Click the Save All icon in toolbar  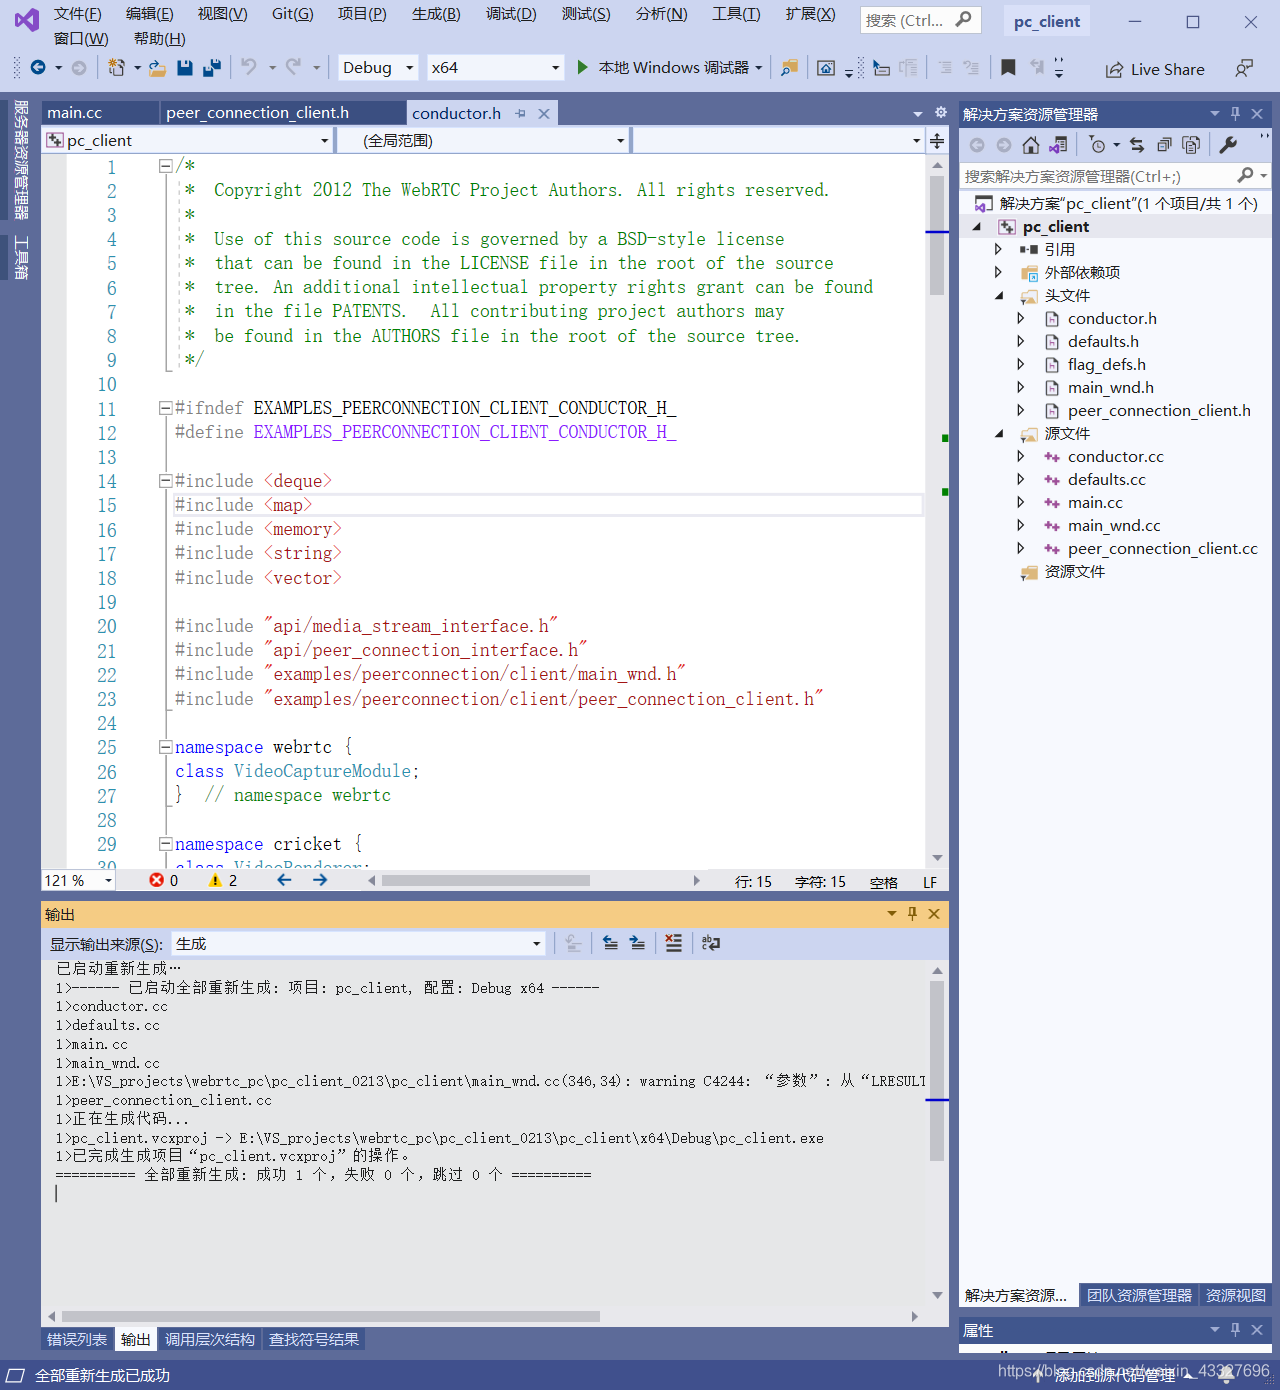coord(211,67)
